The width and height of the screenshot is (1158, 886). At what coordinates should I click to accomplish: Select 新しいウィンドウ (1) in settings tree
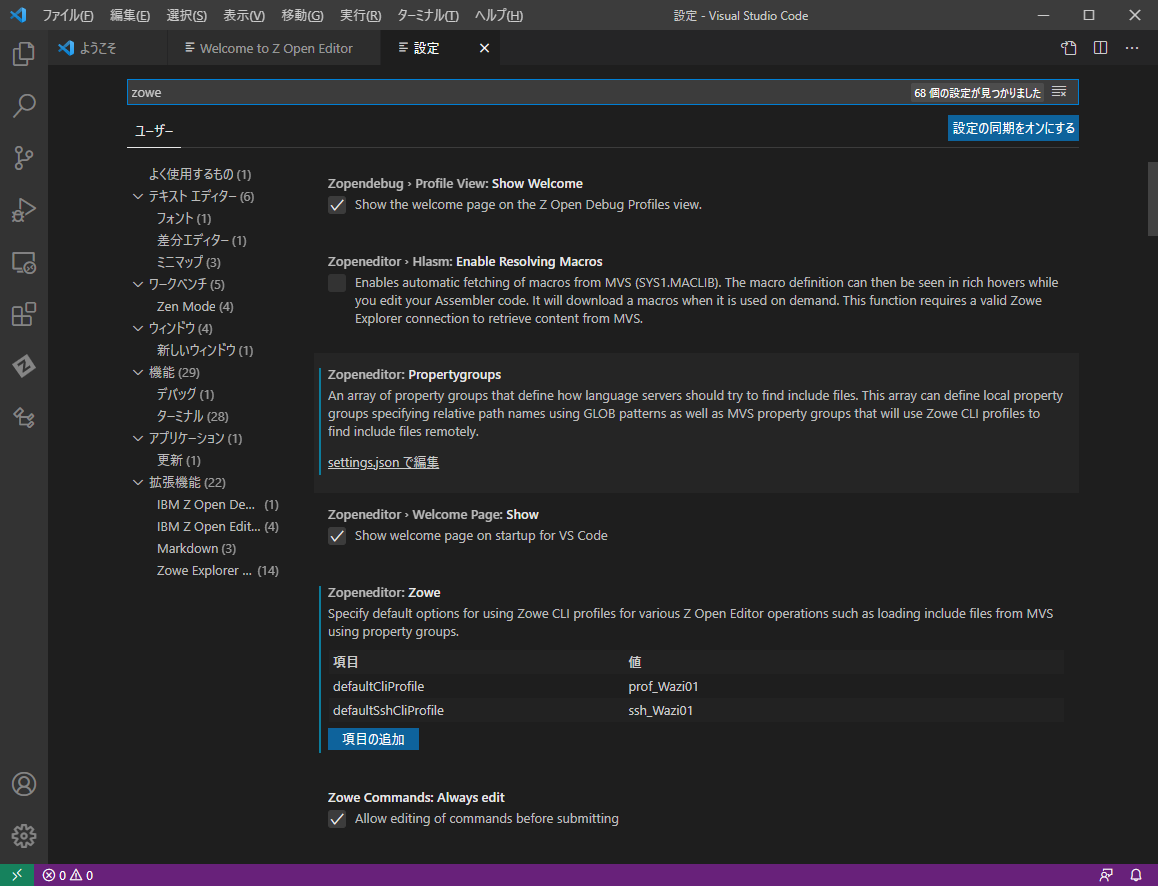pyautogui.click(x=205, y=350)
